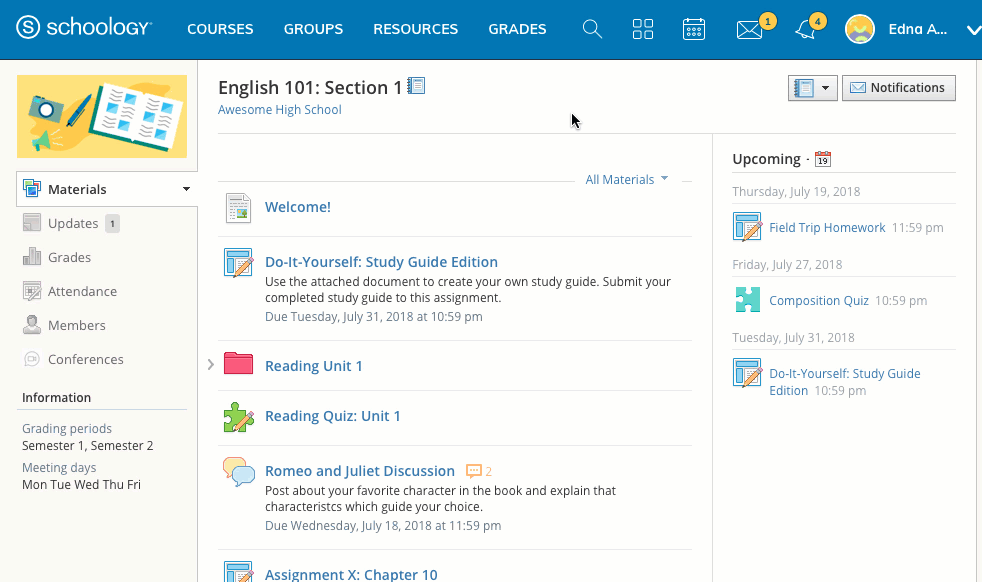The image size is (982, 582).
Task: Click Edna's profile avatar
Action: coord(859,29)
